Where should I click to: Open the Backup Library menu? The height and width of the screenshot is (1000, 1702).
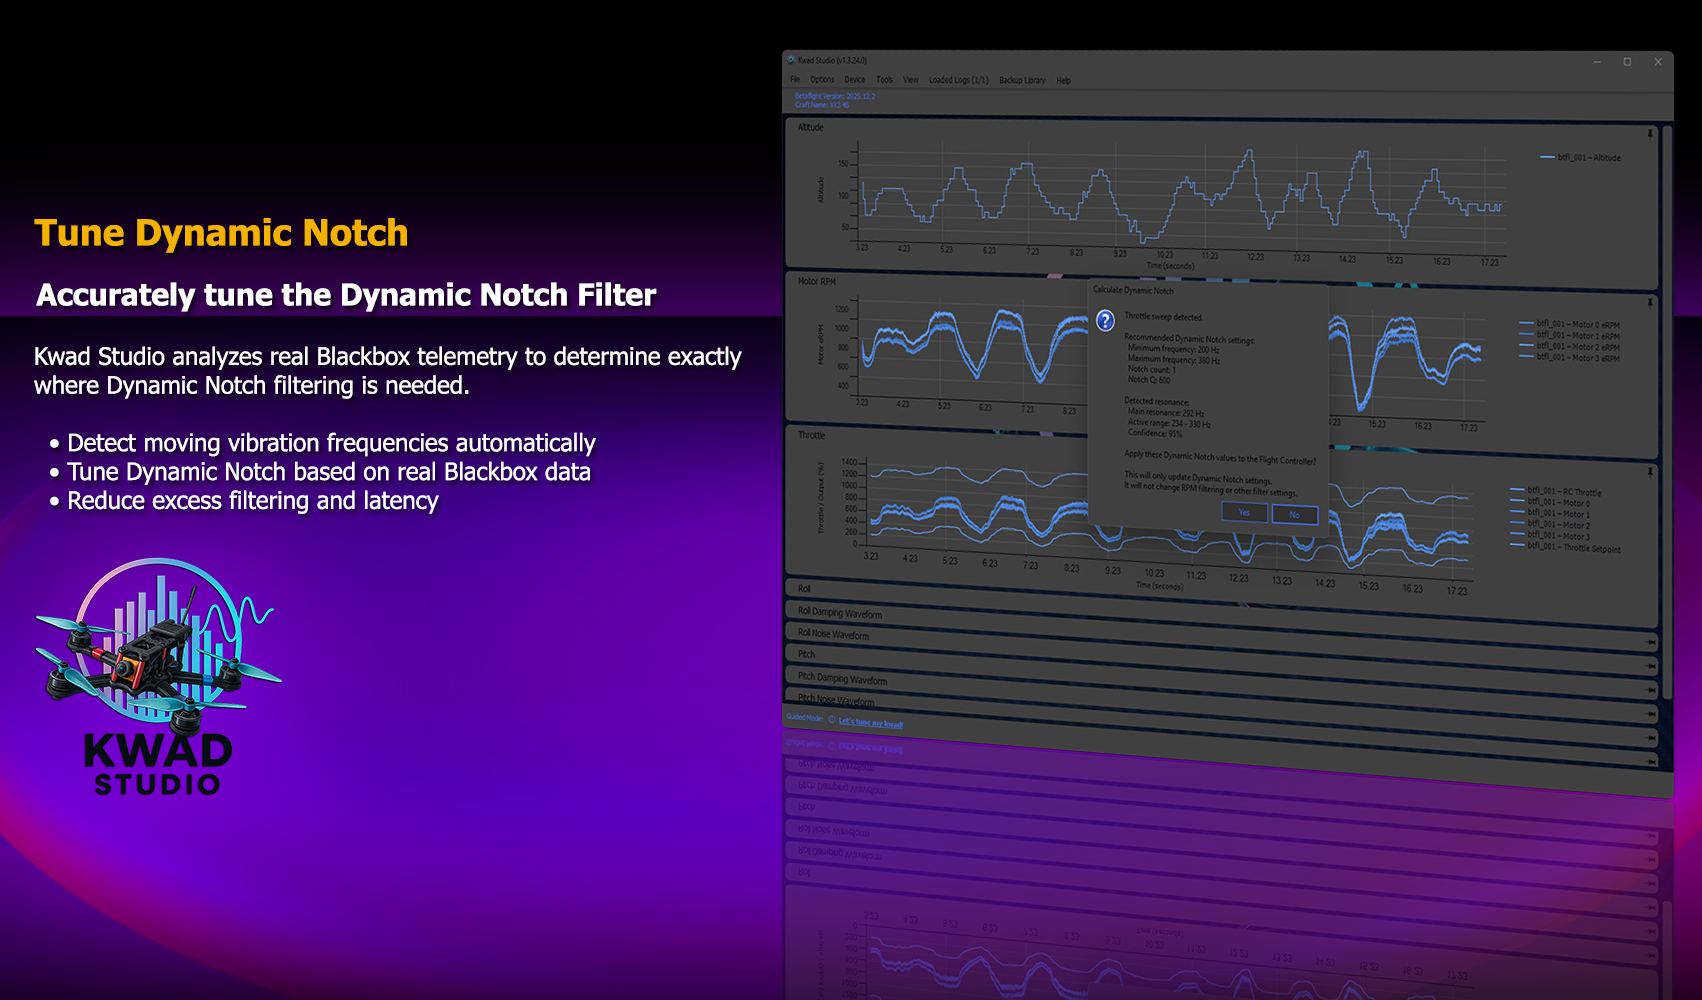click(1022, 80)
